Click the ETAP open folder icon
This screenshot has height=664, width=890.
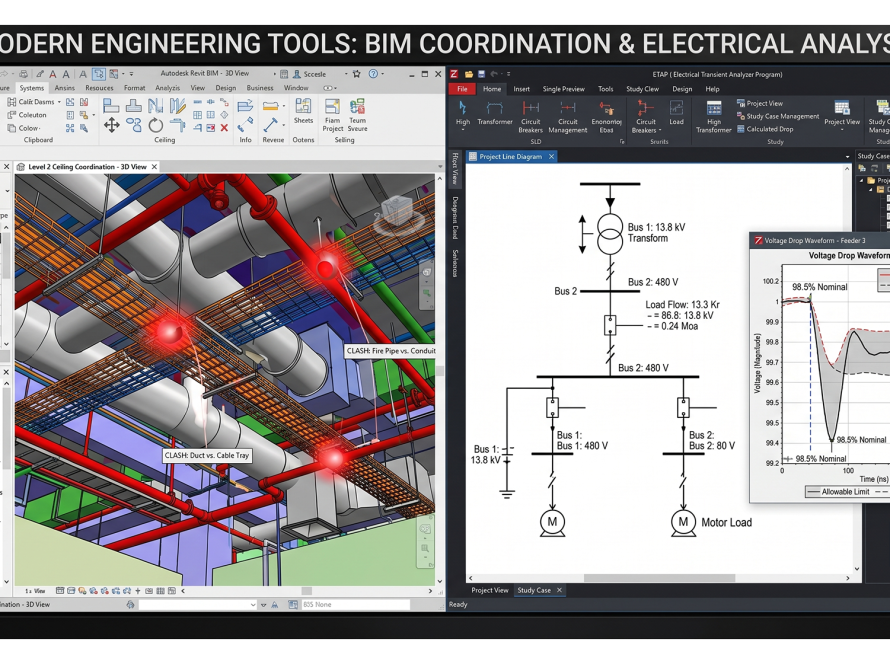[469, 74]
